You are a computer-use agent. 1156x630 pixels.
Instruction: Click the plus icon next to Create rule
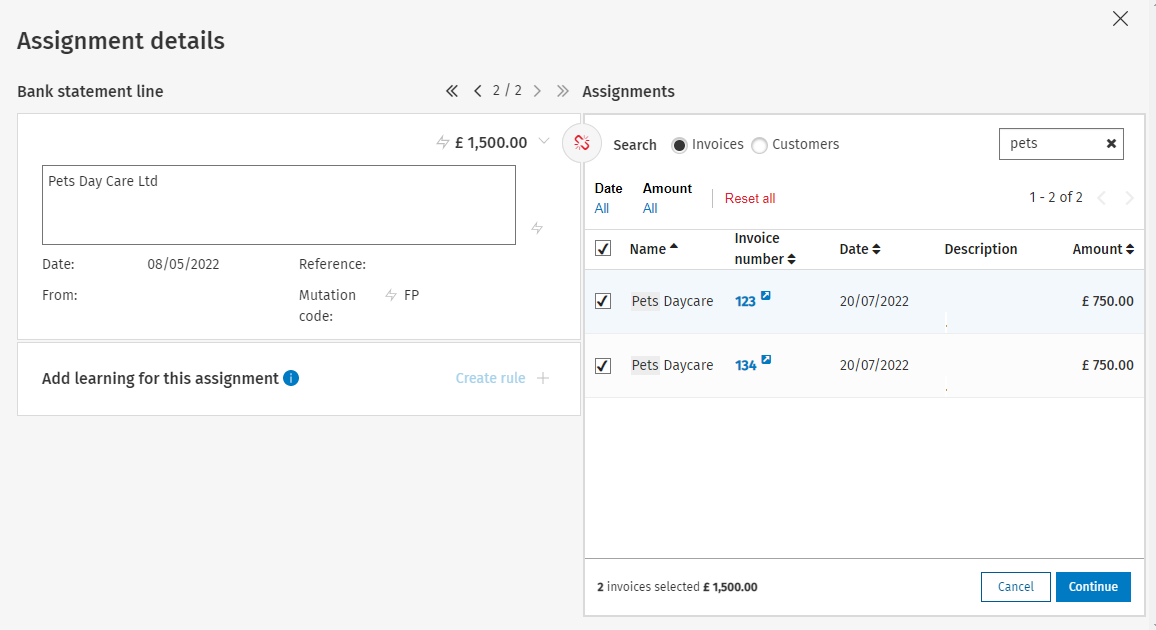click(543, 378)
